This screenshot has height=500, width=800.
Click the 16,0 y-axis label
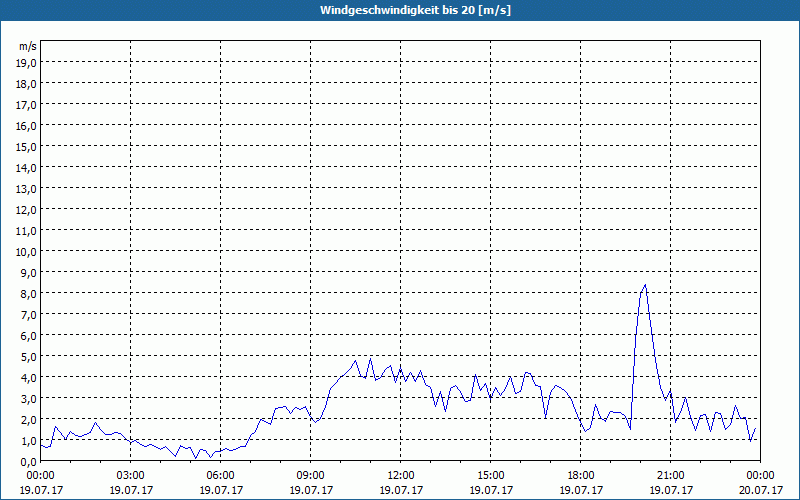pos(28,126)
